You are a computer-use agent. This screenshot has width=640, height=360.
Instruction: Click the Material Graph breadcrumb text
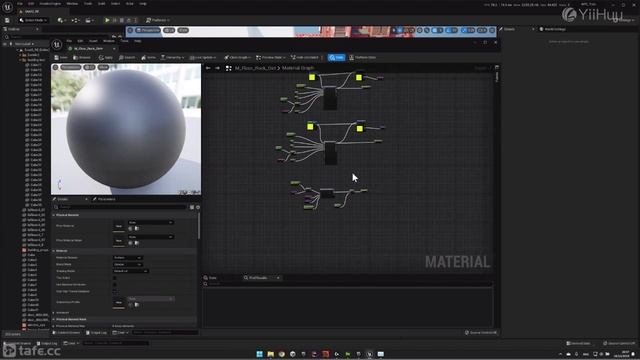[x=298, y=68]
